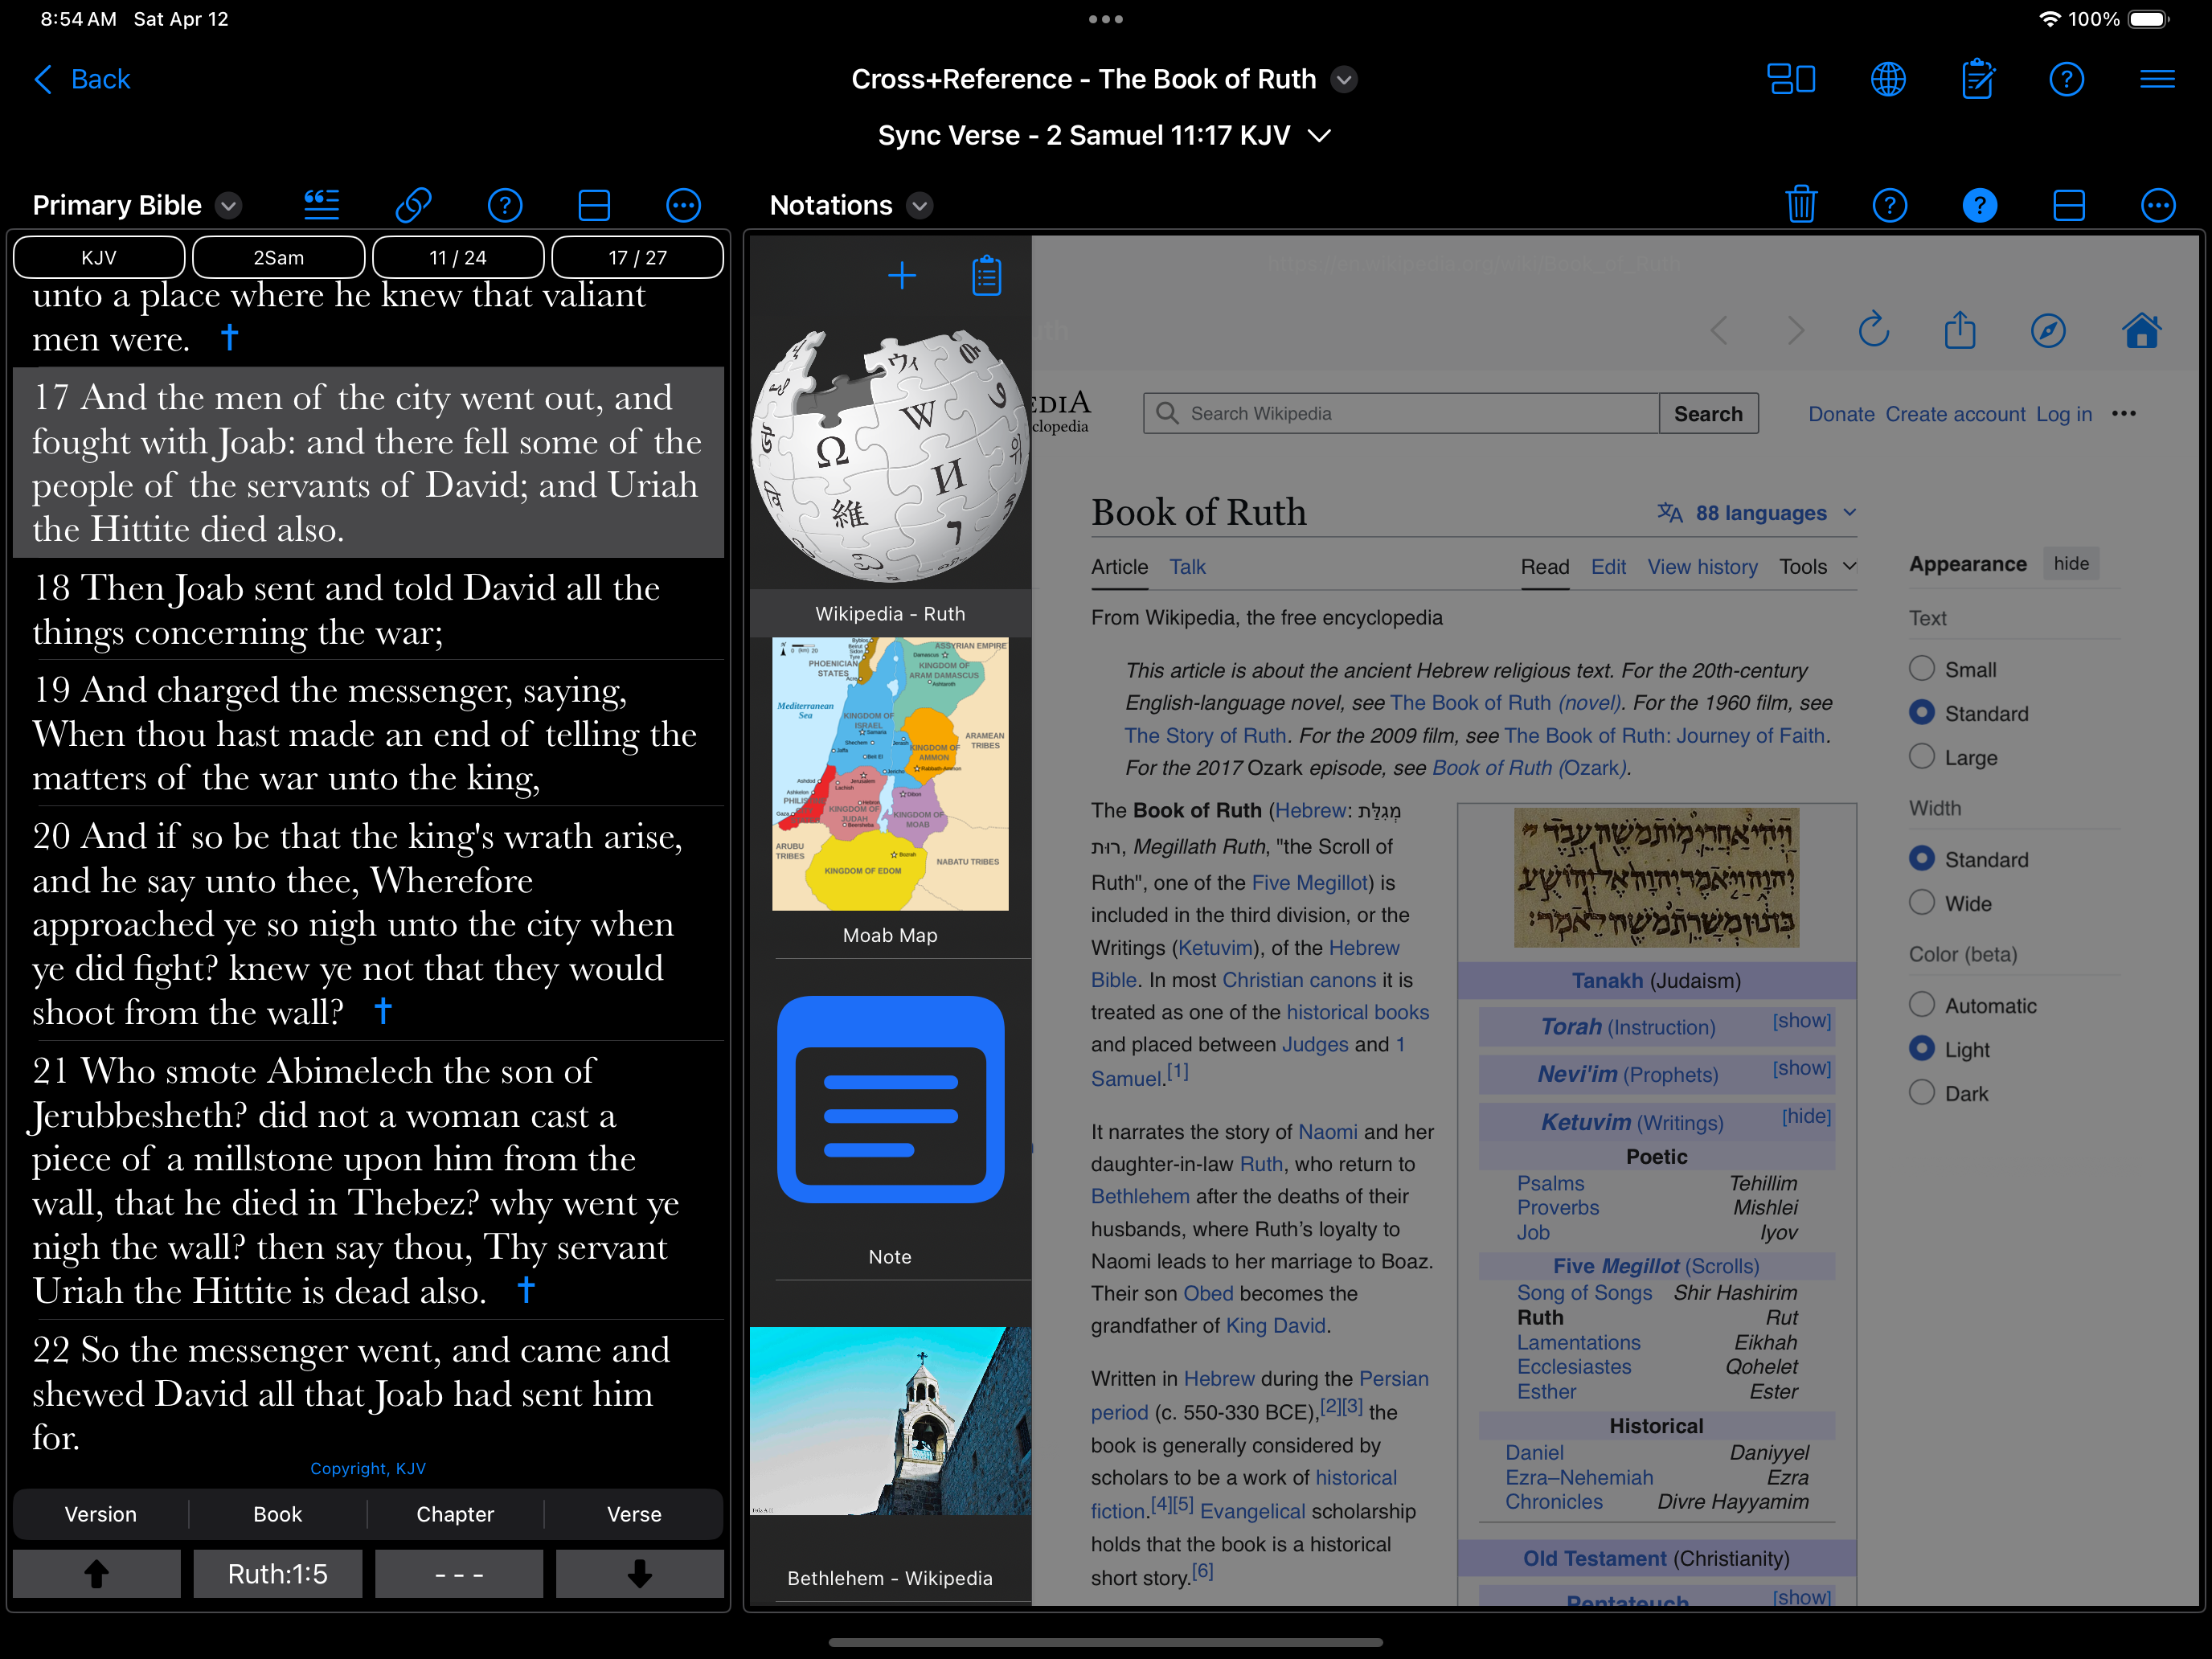The height and width of the screenshot is (1659, 2212).
Task: Open the Wikipedia Edit tab
Action: coord(1608,566)
